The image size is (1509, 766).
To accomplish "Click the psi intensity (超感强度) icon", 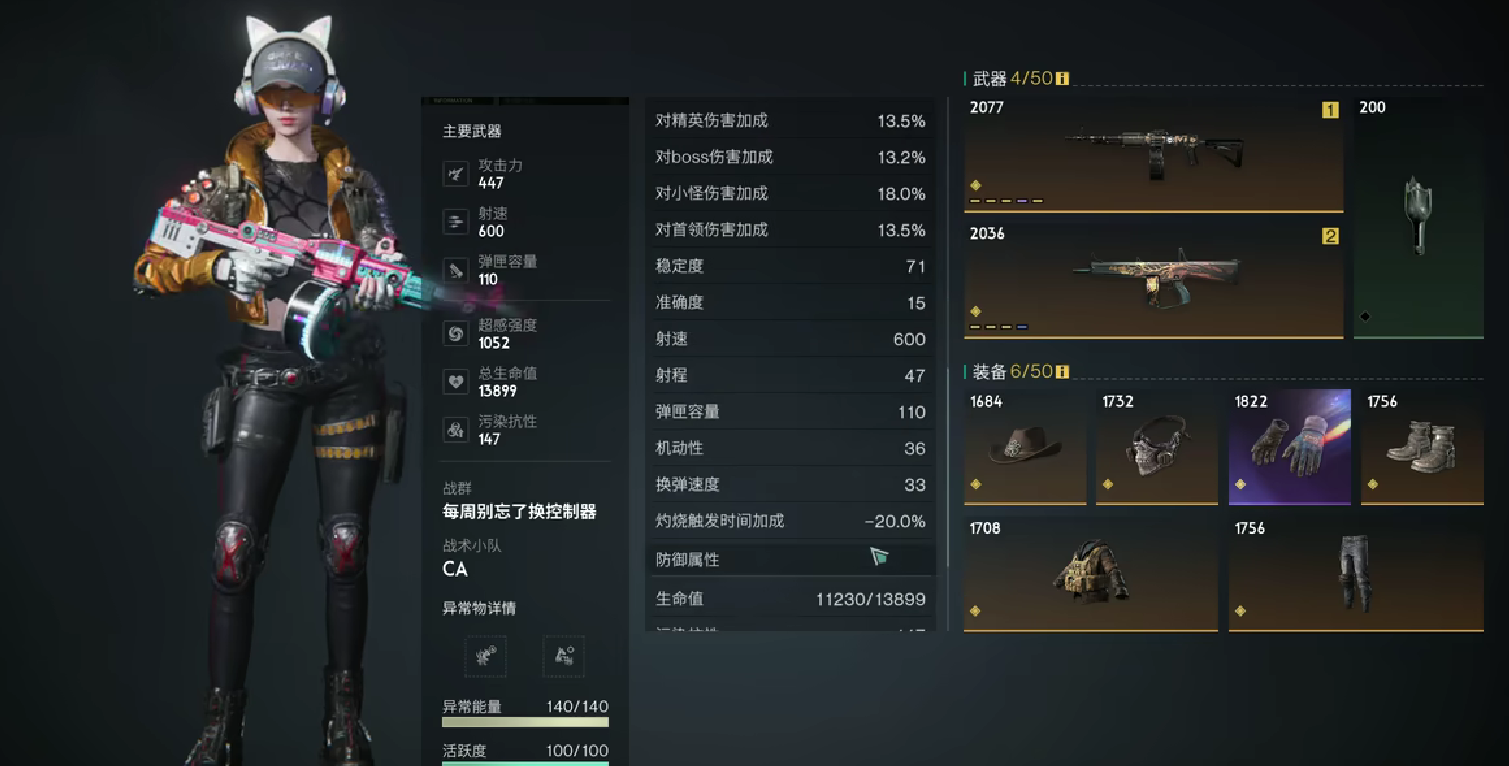I will pyautogui.click(x=456, y=334).
